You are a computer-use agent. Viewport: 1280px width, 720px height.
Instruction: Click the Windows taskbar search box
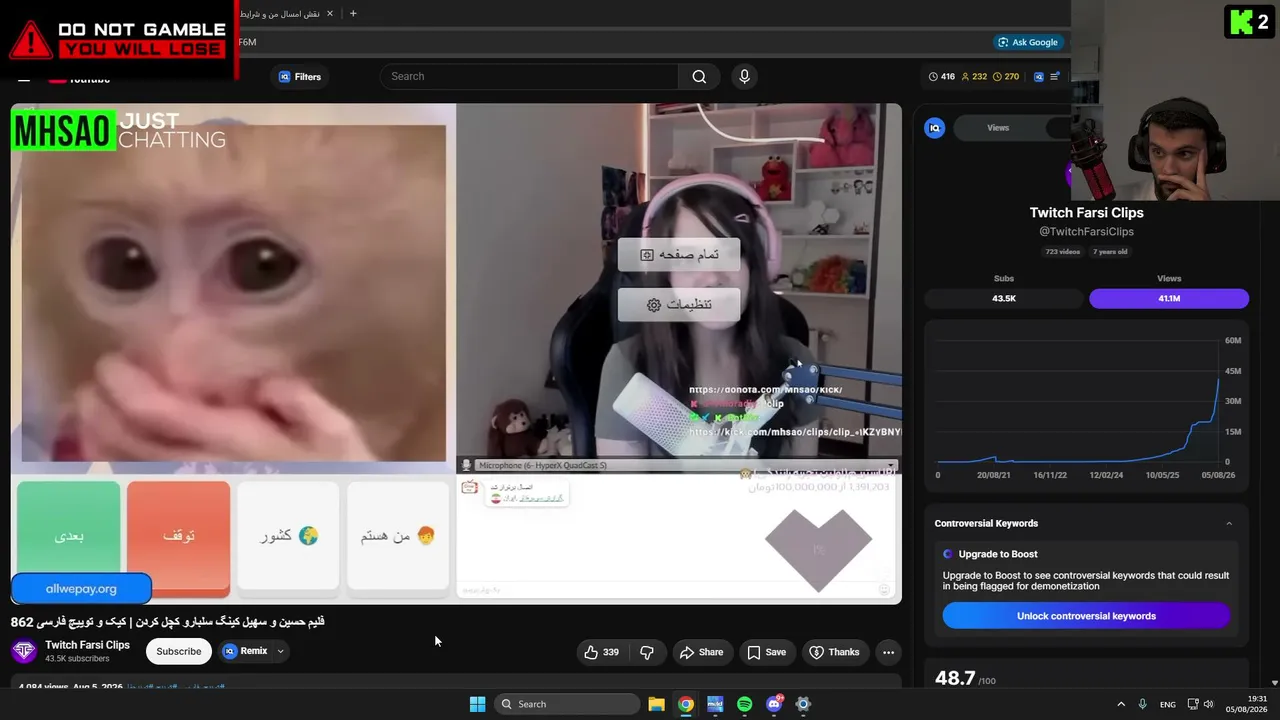click(567, 704)
